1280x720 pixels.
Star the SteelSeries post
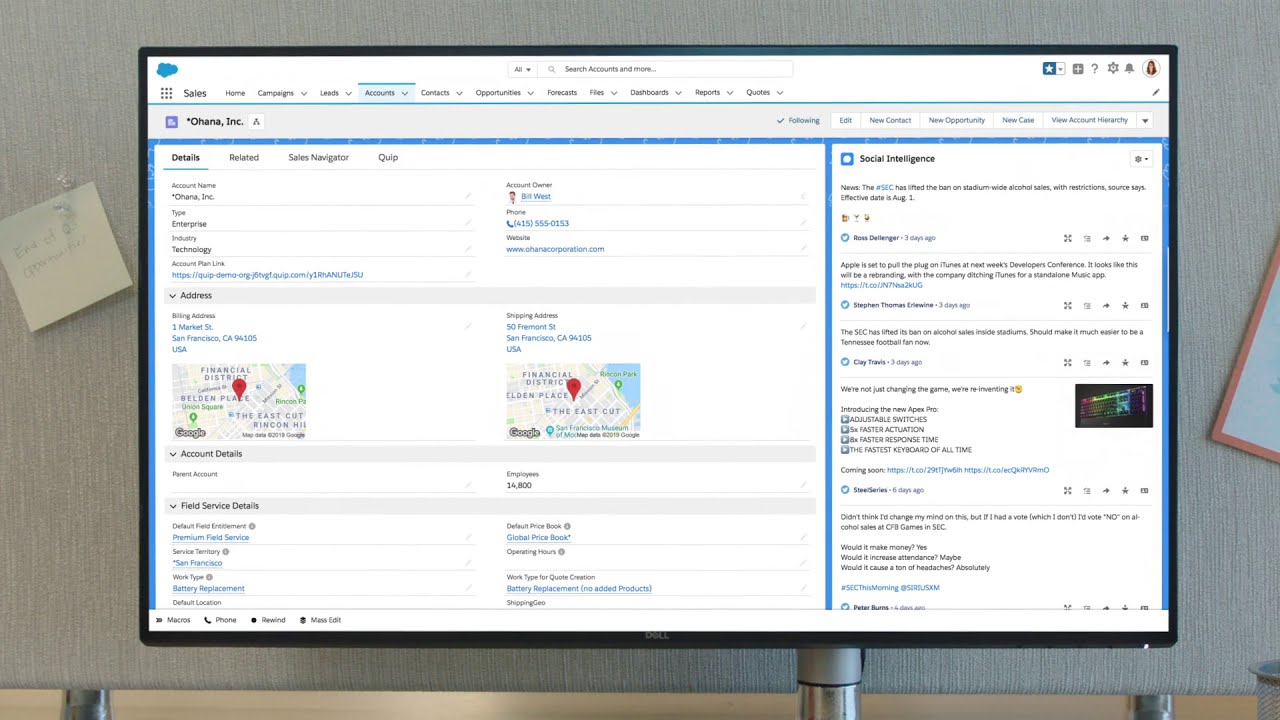(x=1125, y=490)
